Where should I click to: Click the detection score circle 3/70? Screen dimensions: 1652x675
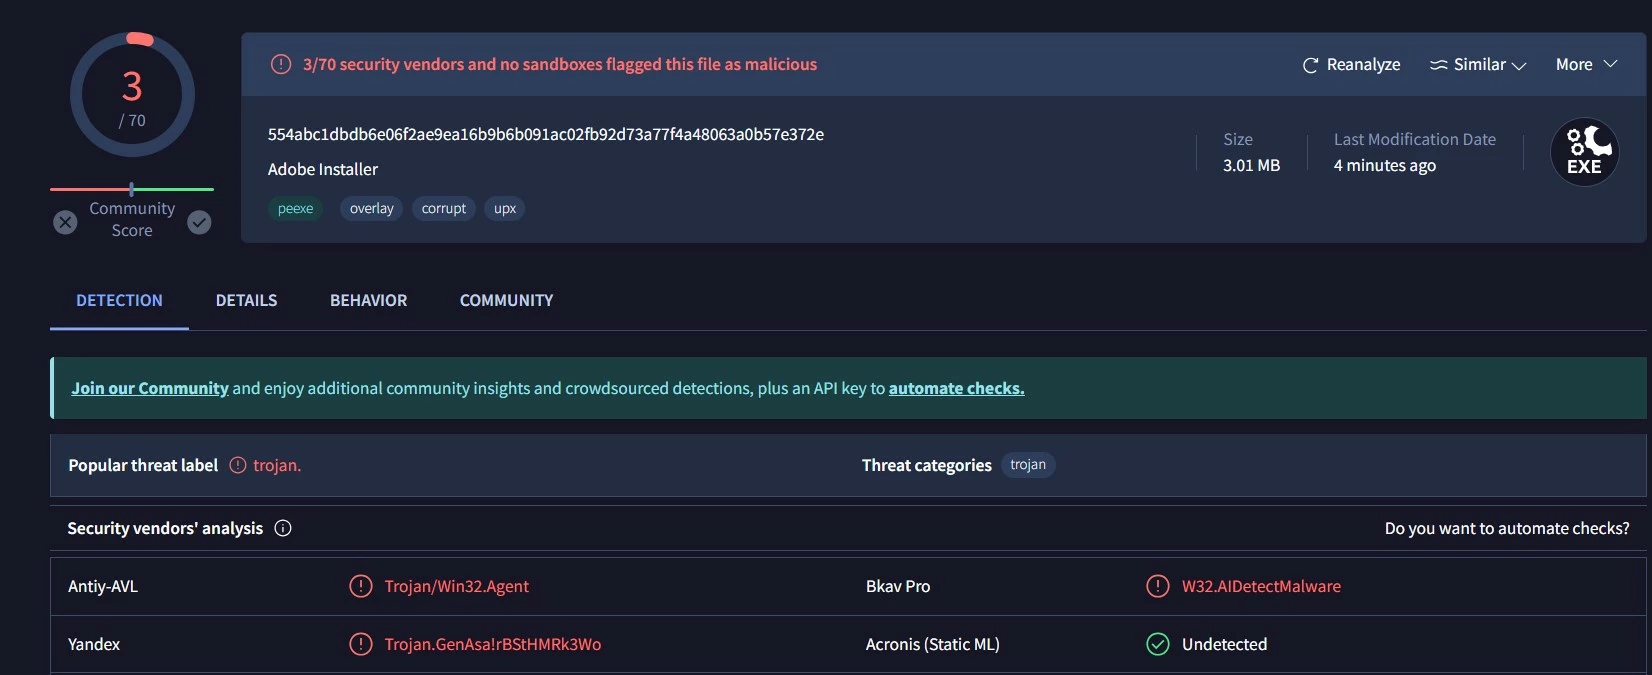point(132,95)
